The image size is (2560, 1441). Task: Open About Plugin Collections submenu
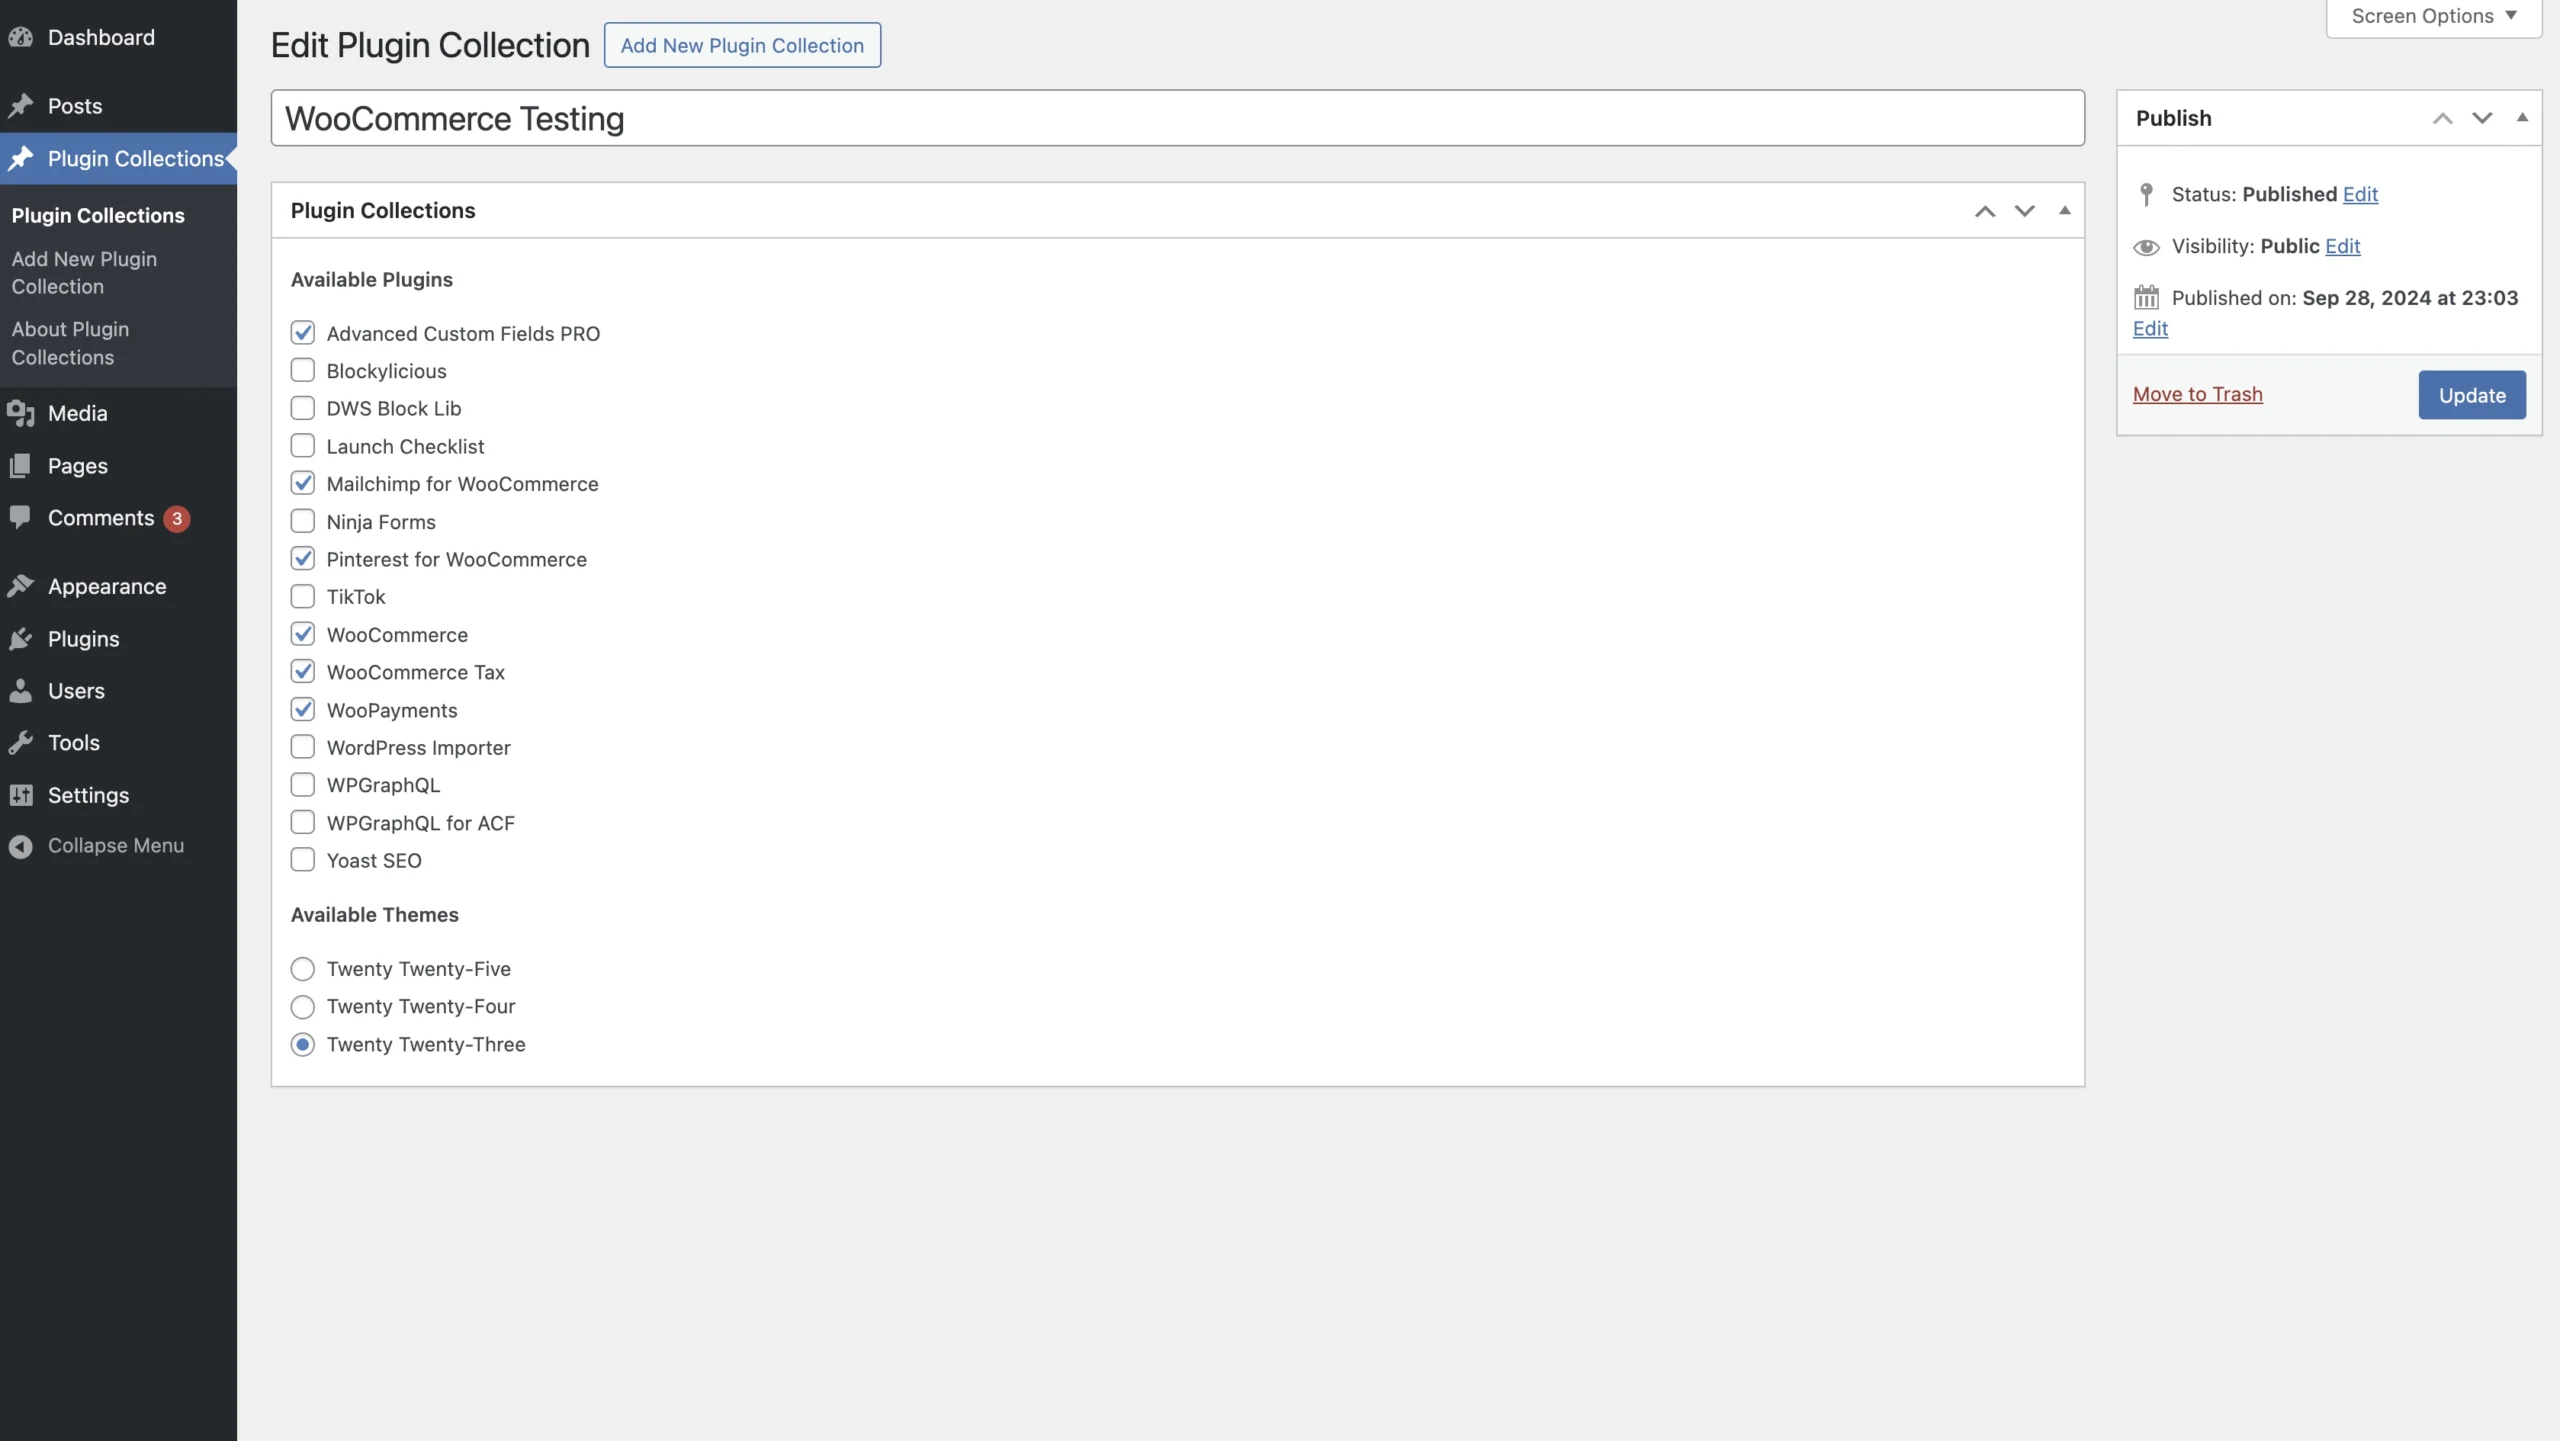point(70,343)
